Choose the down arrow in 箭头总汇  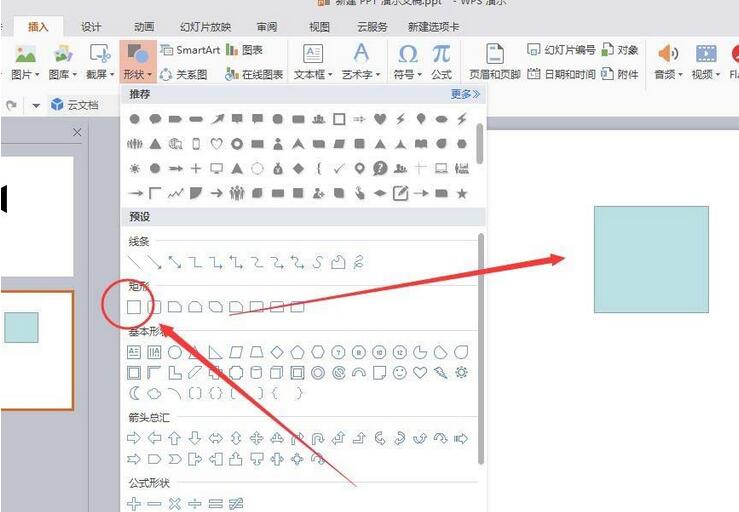(x=195, y=438)
